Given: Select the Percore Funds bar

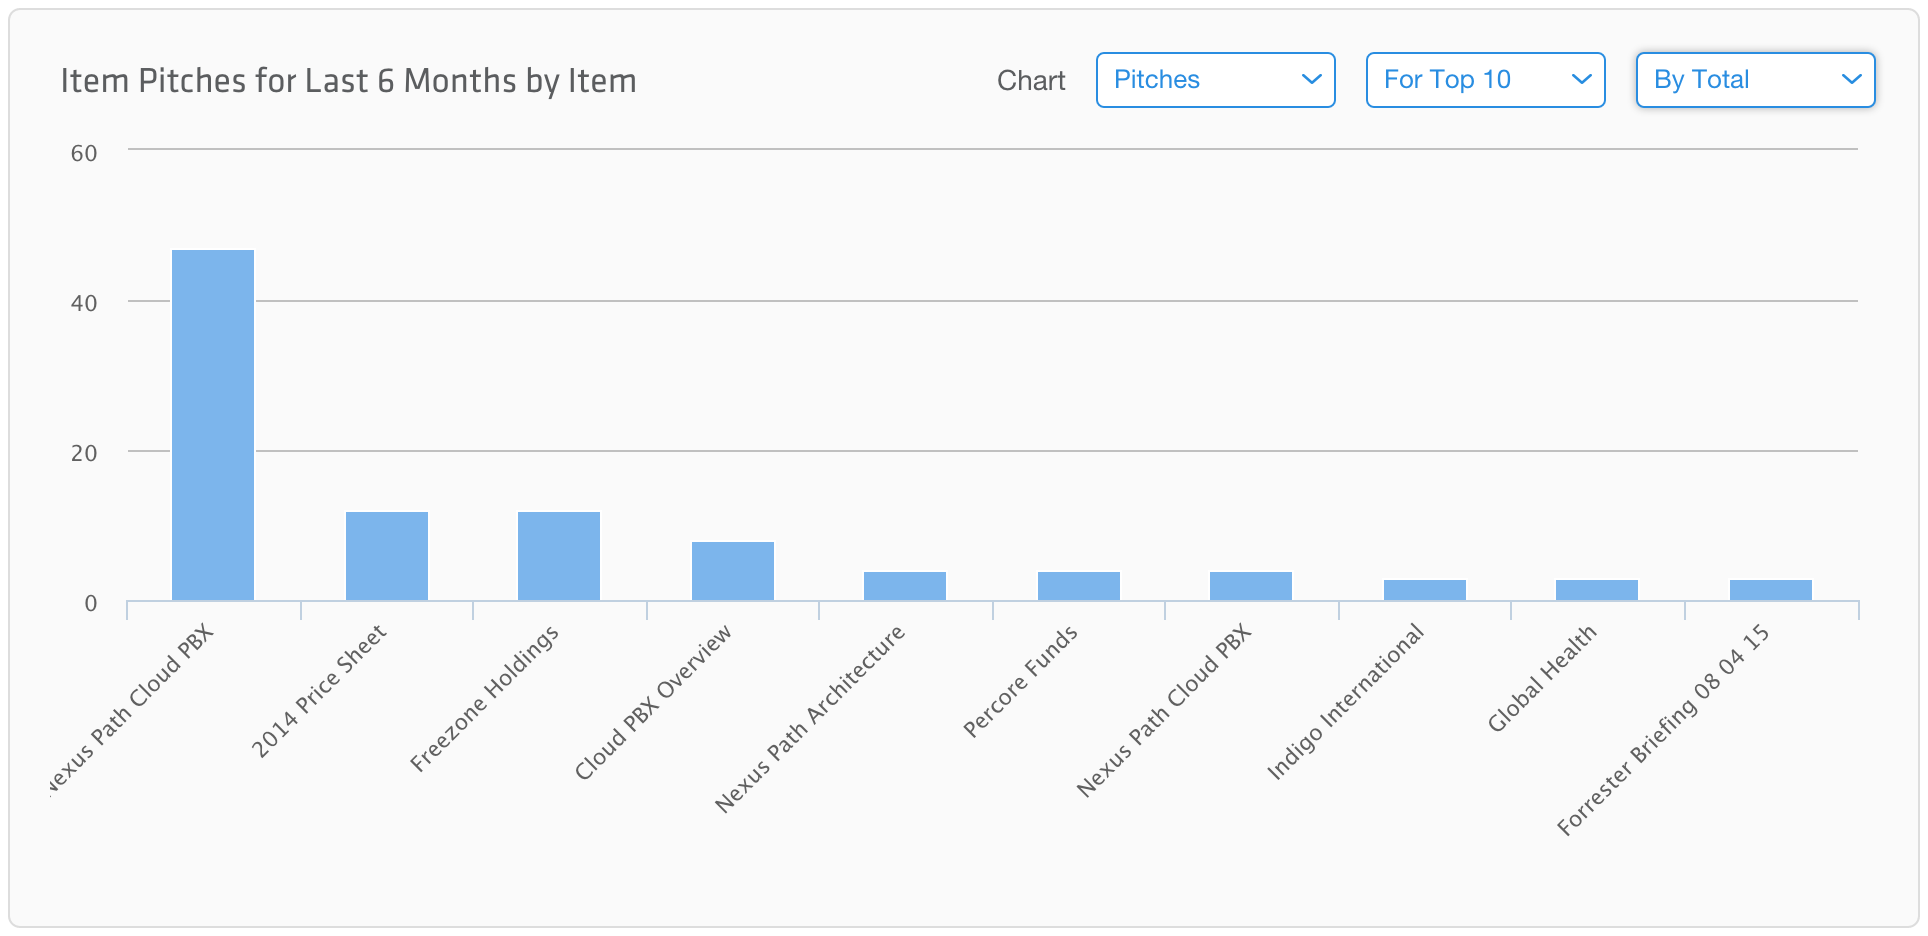Looking at the screenshot, I should tap(1079, 586).
